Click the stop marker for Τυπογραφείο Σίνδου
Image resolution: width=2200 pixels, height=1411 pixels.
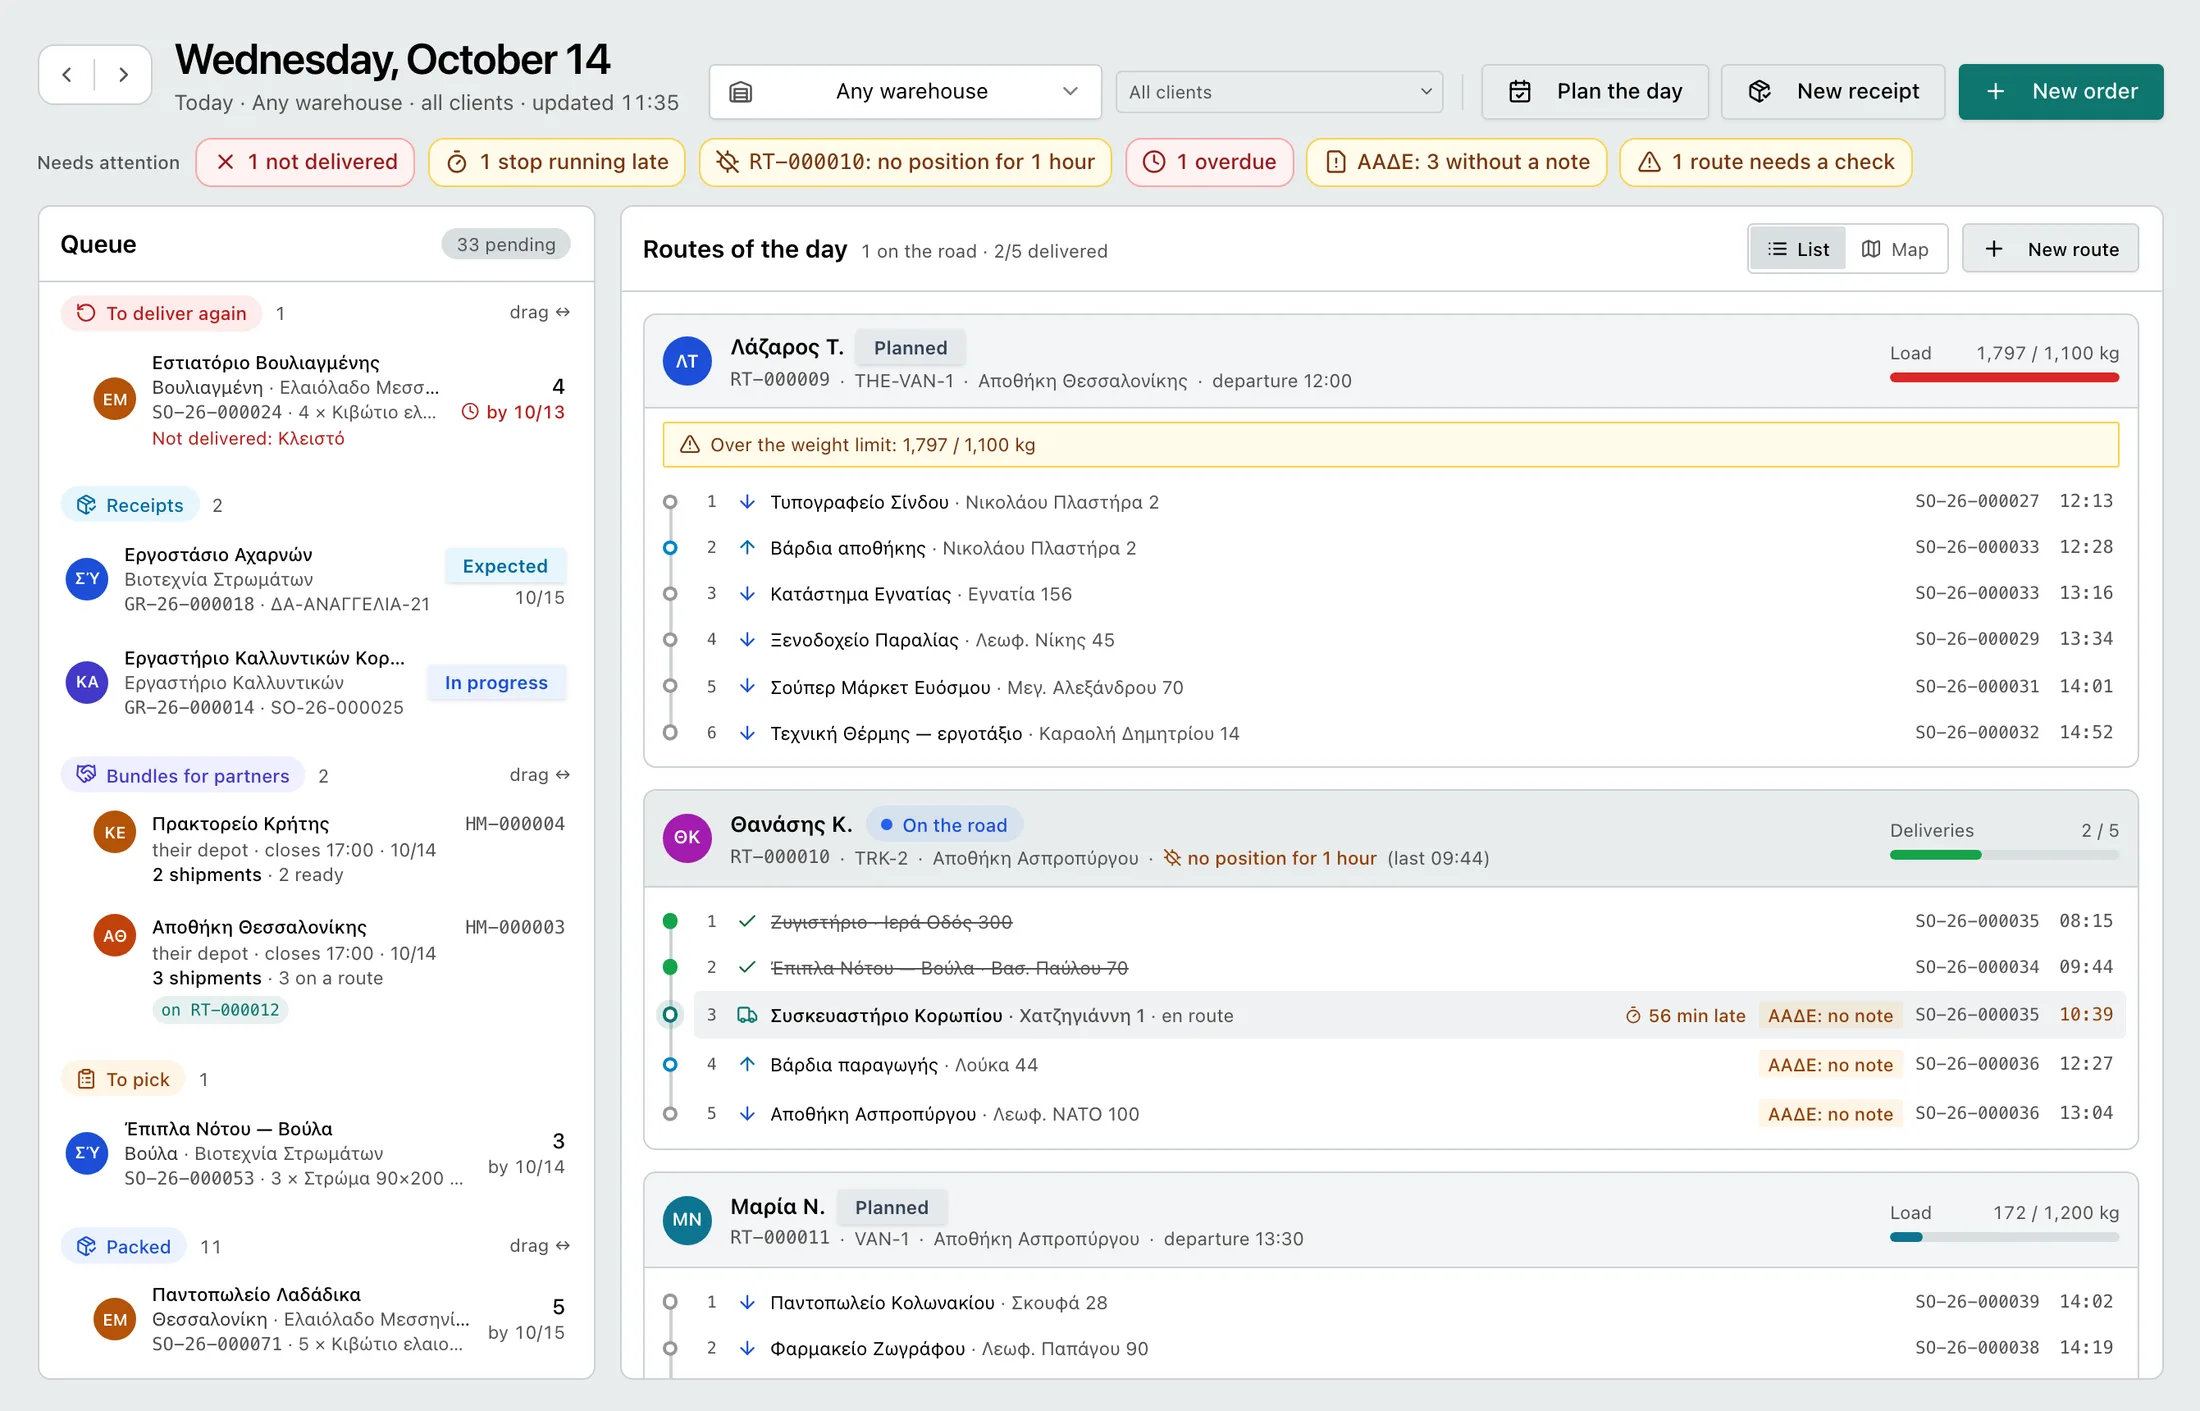(x=670, y=502)
